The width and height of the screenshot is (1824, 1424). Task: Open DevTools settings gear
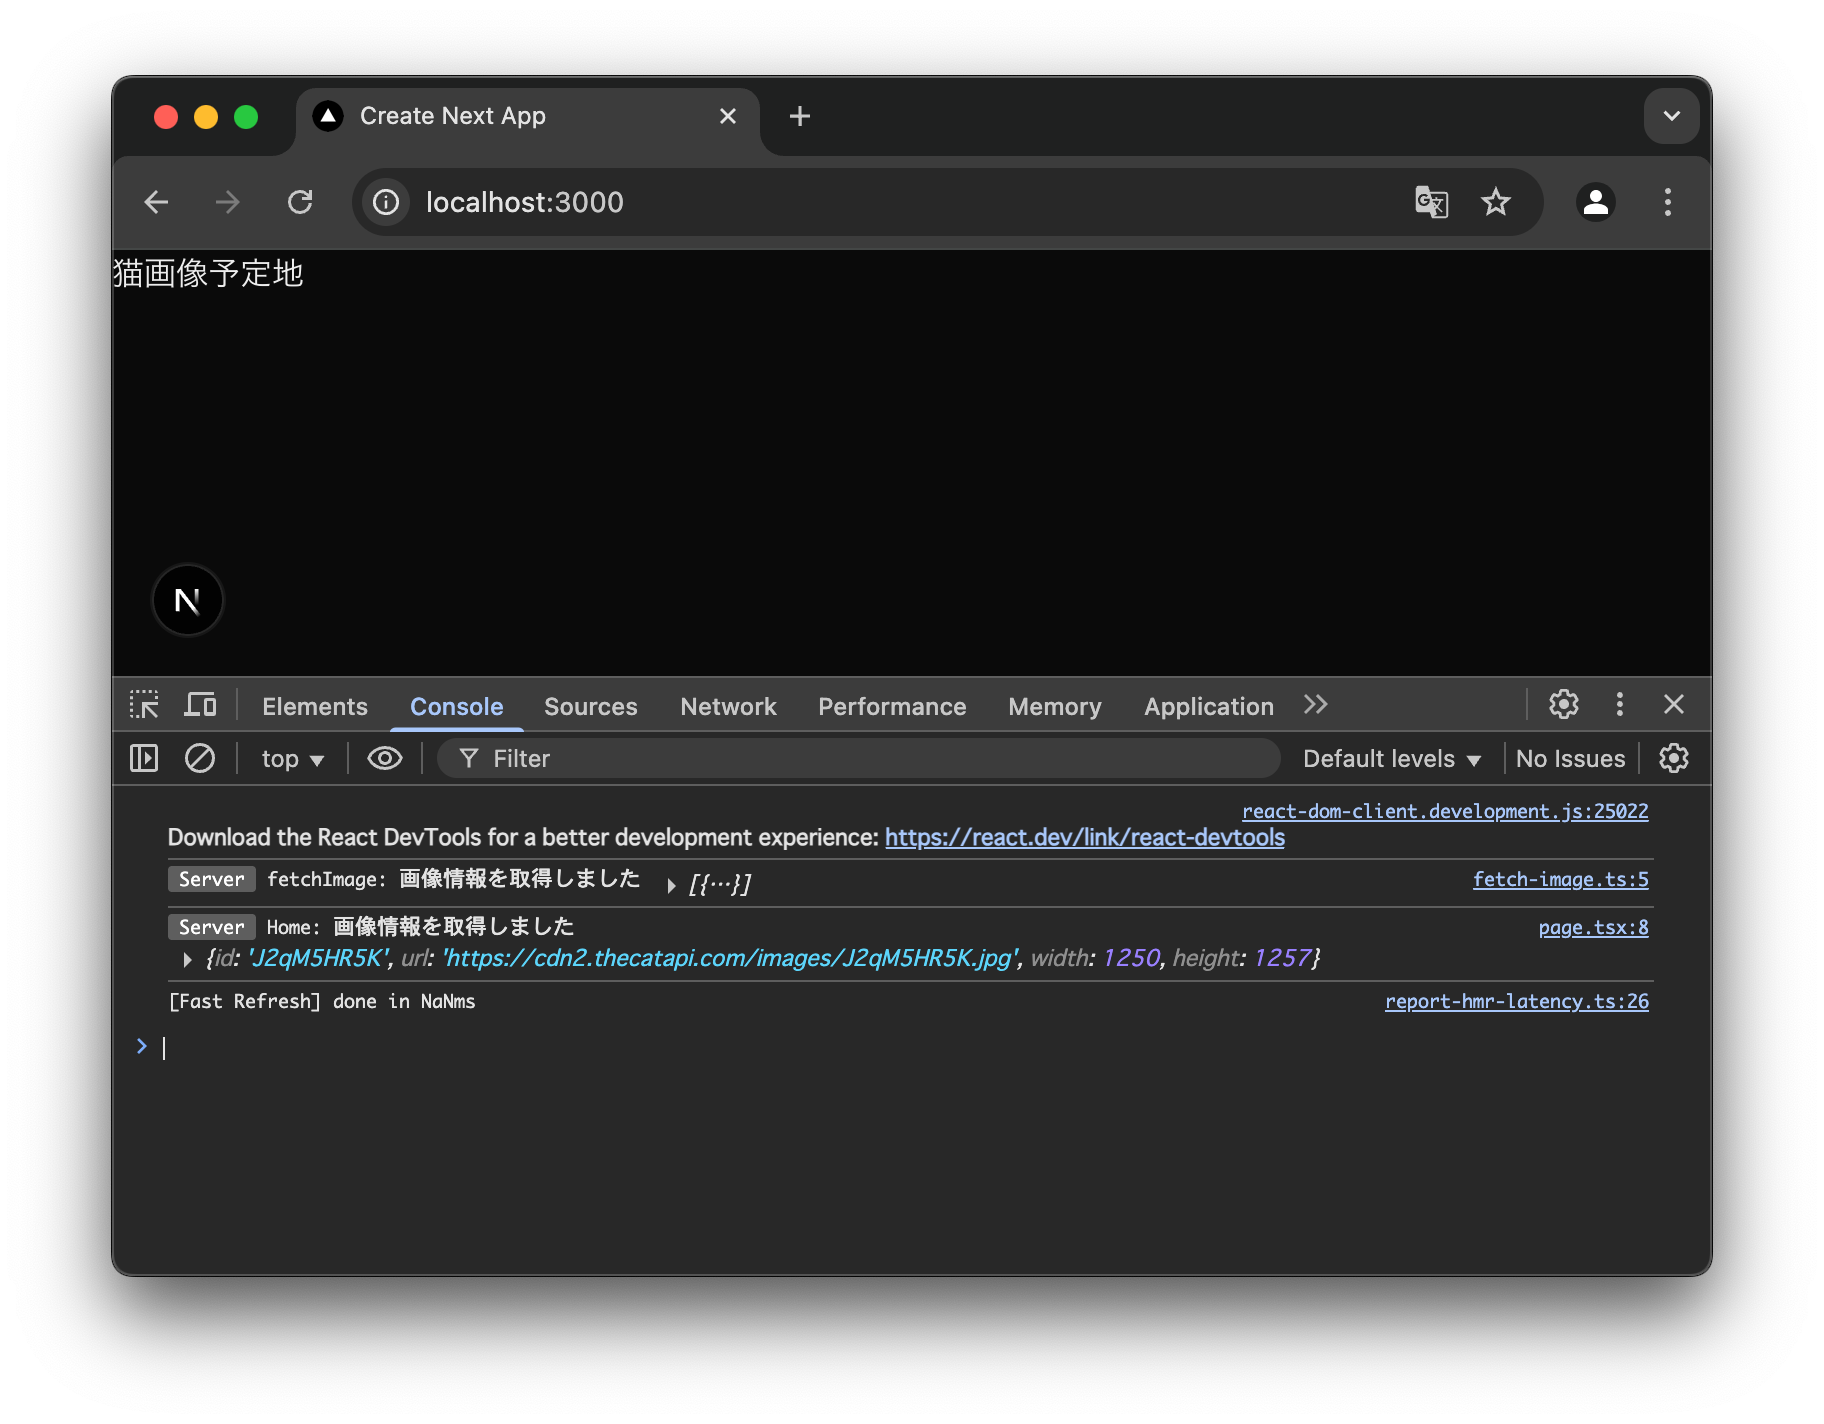1563,704
